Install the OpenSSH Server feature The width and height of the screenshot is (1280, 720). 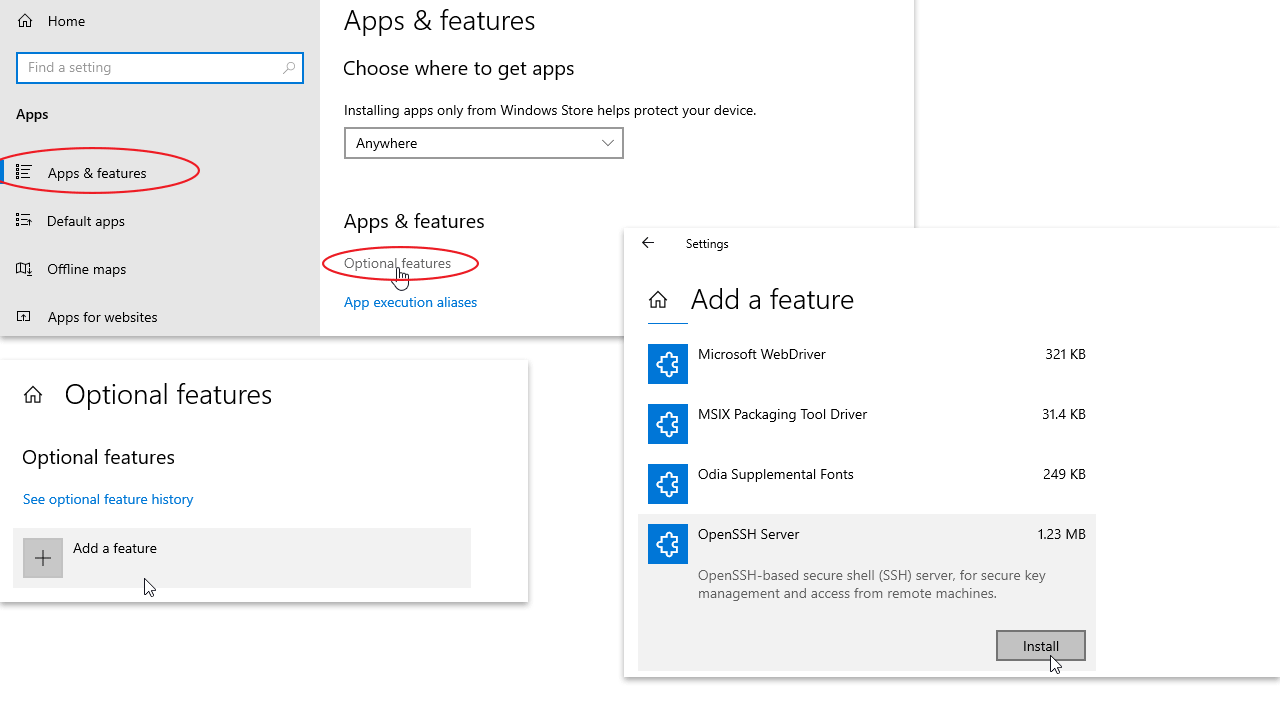pyautogui.click(x=1040, y=645)
